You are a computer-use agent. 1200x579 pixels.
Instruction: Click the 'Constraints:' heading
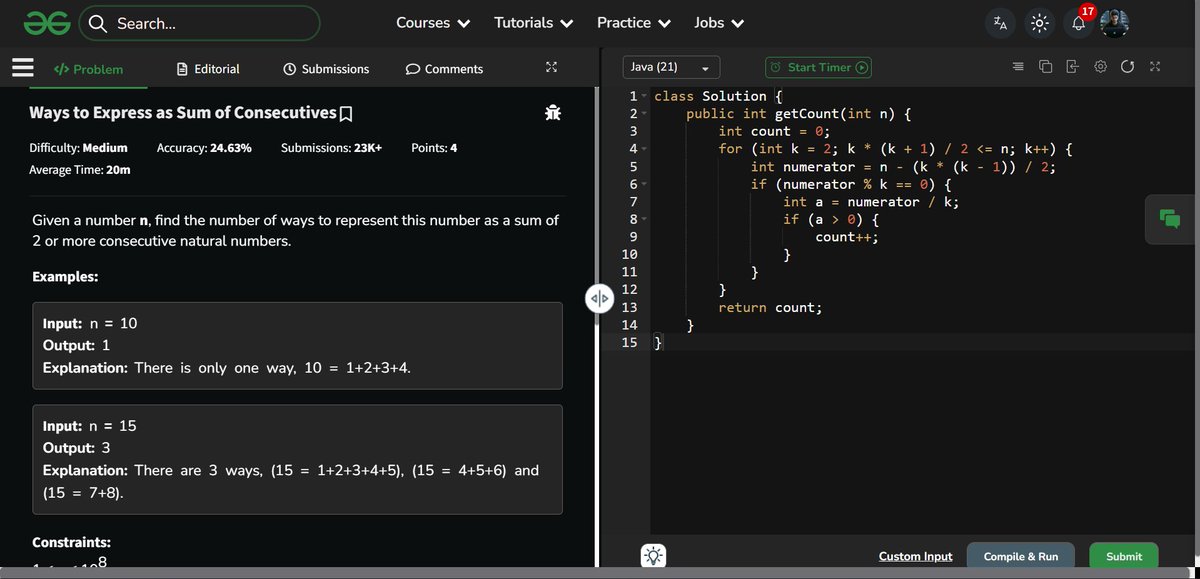click(x=71, y=542)
